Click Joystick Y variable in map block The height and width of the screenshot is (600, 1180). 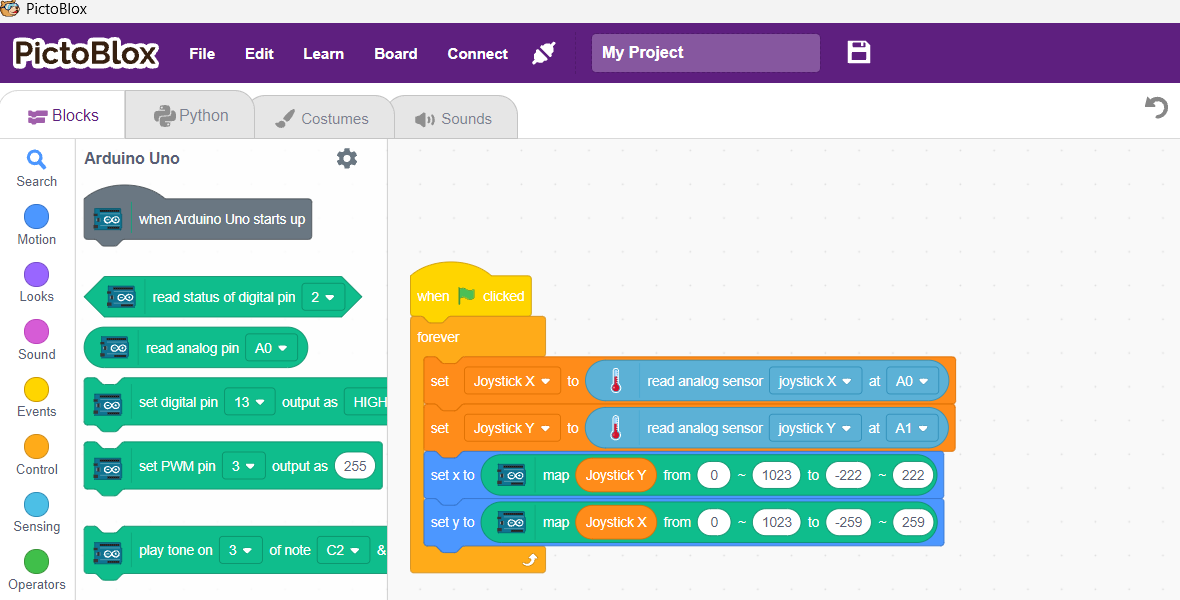(616, 475)
